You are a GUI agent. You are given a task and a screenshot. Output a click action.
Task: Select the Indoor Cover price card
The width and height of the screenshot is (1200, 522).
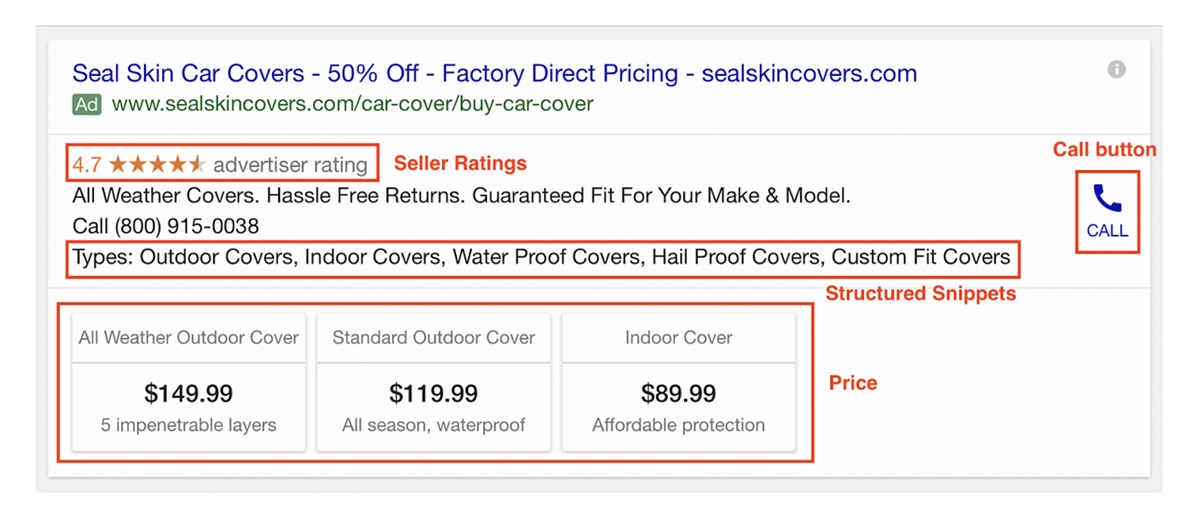(679, 382)
